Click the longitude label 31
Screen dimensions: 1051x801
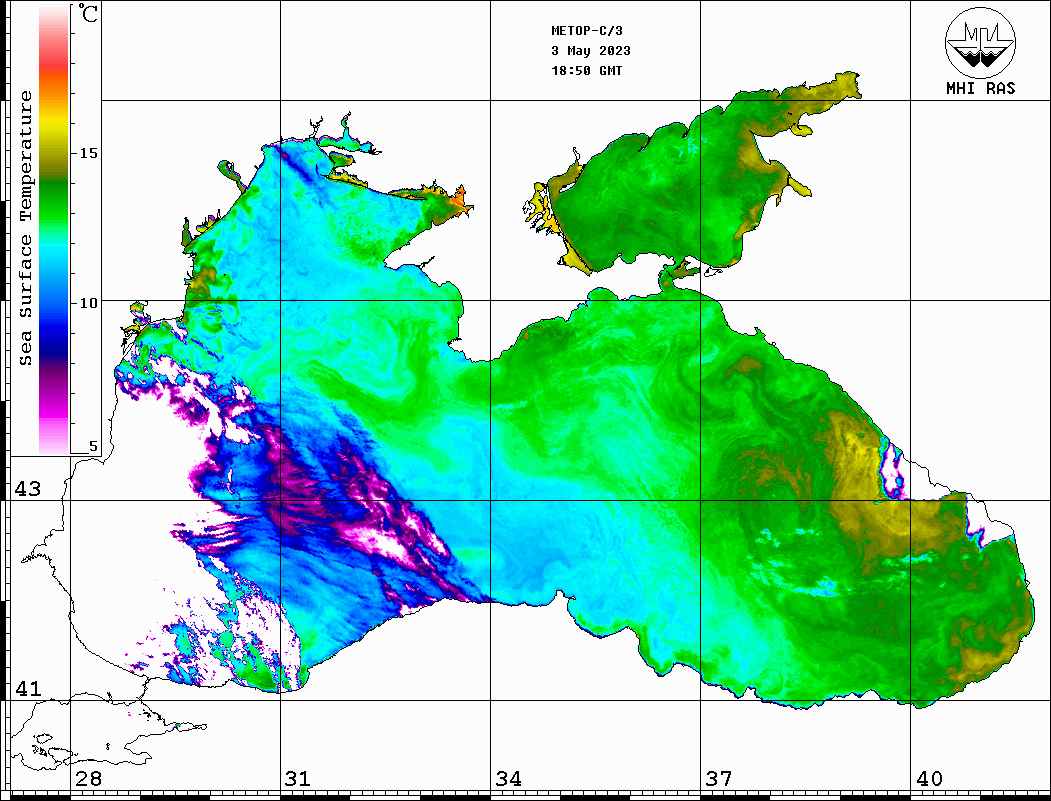[x=298, y=779]
